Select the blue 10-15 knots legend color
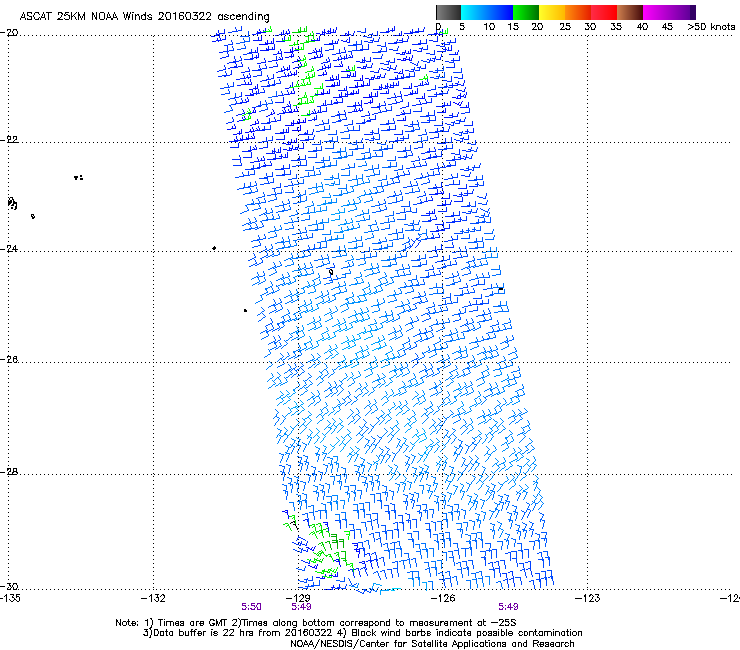The width and height of the screenshot is (740, 650). click(x=500, y=12)
